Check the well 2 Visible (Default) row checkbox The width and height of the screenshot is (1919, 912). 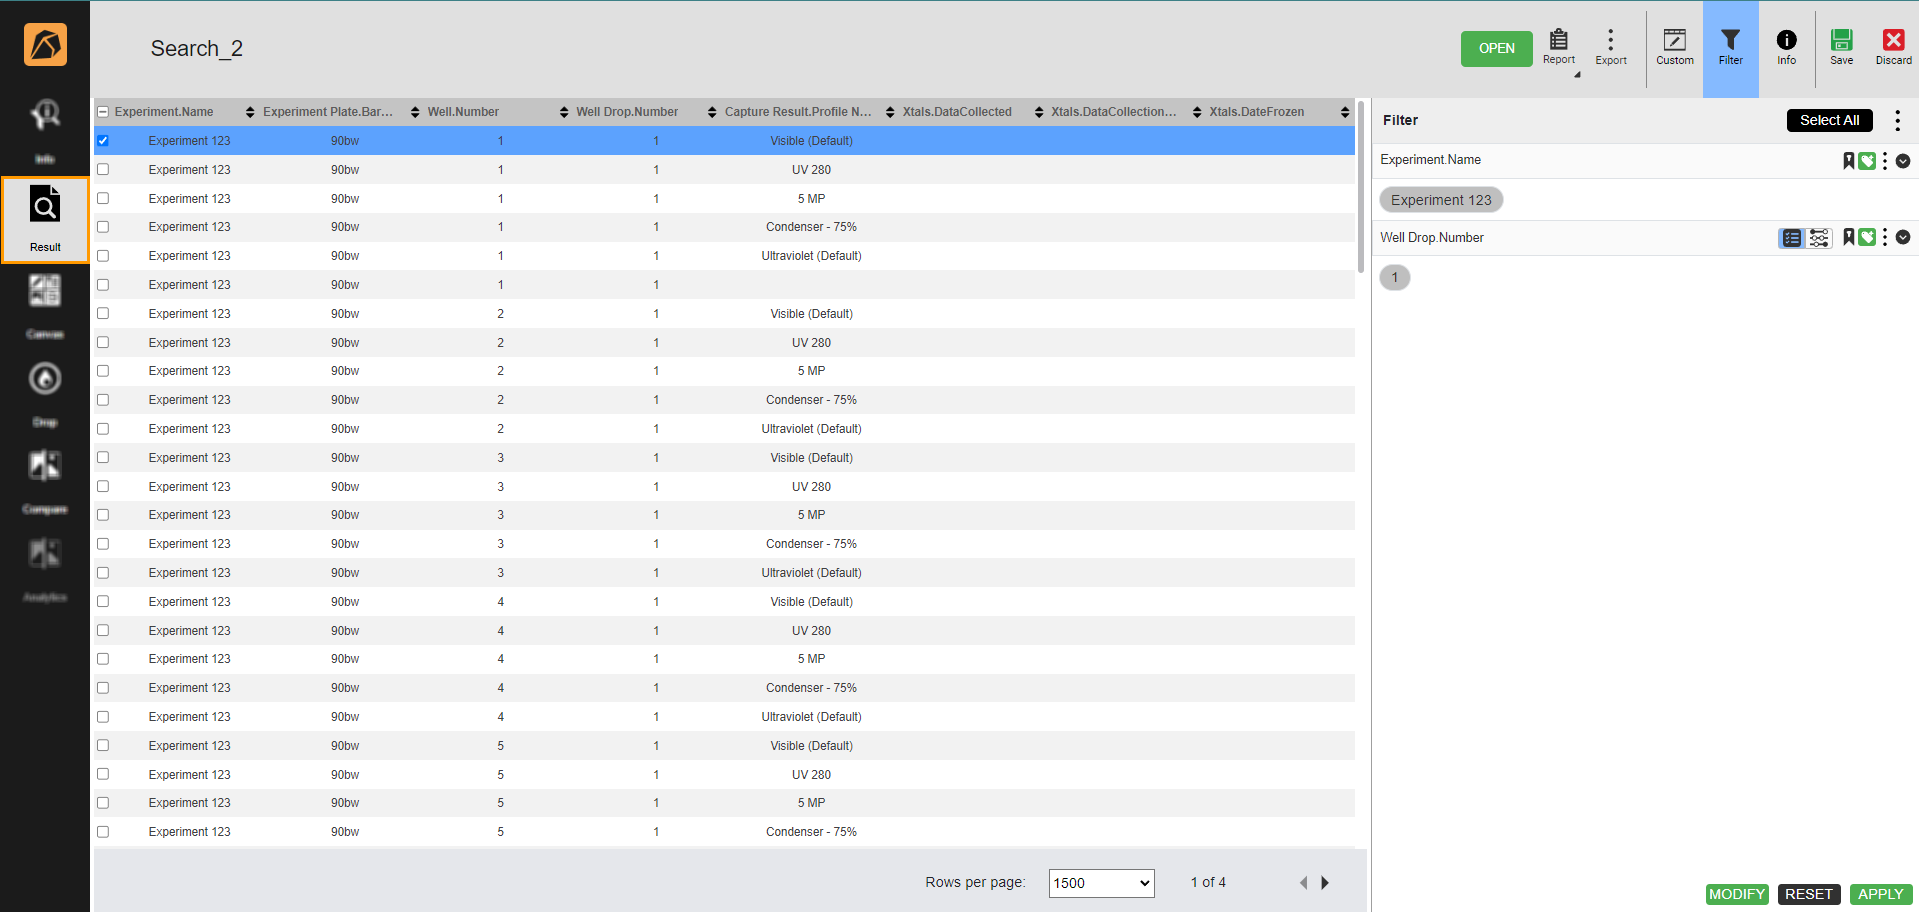coord(103,313)
